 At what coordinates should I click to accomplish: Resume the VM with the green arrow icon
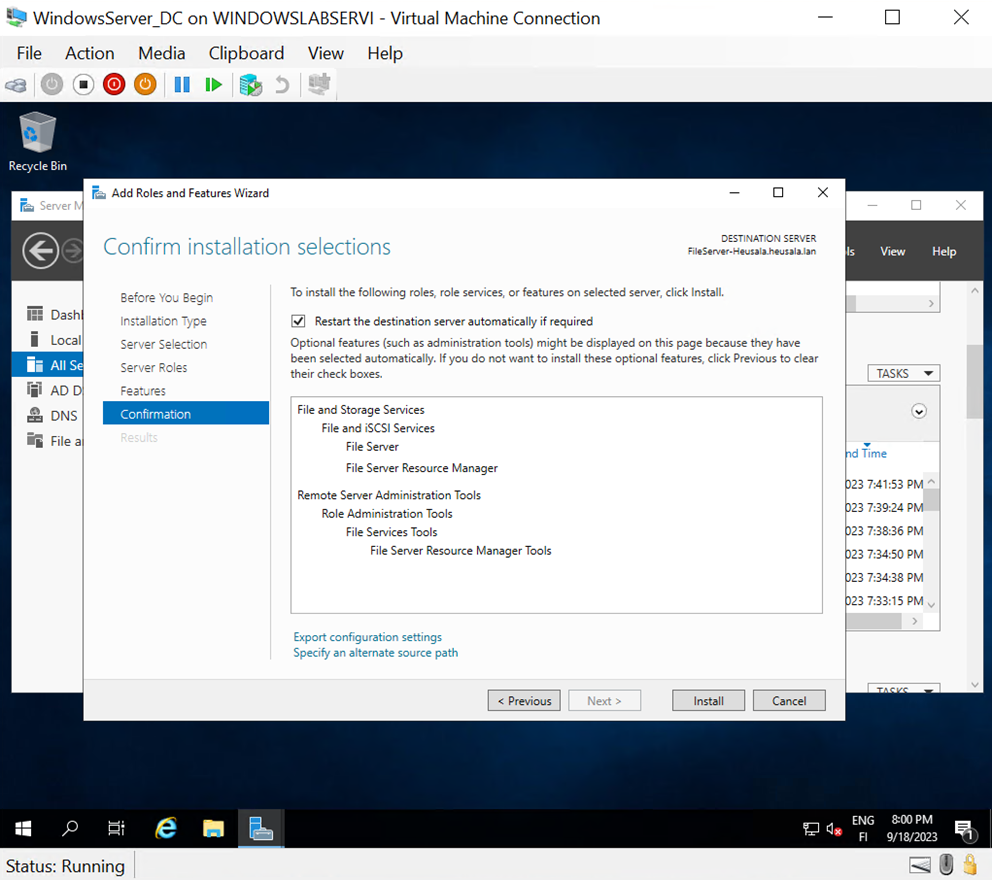pos(213,84)
